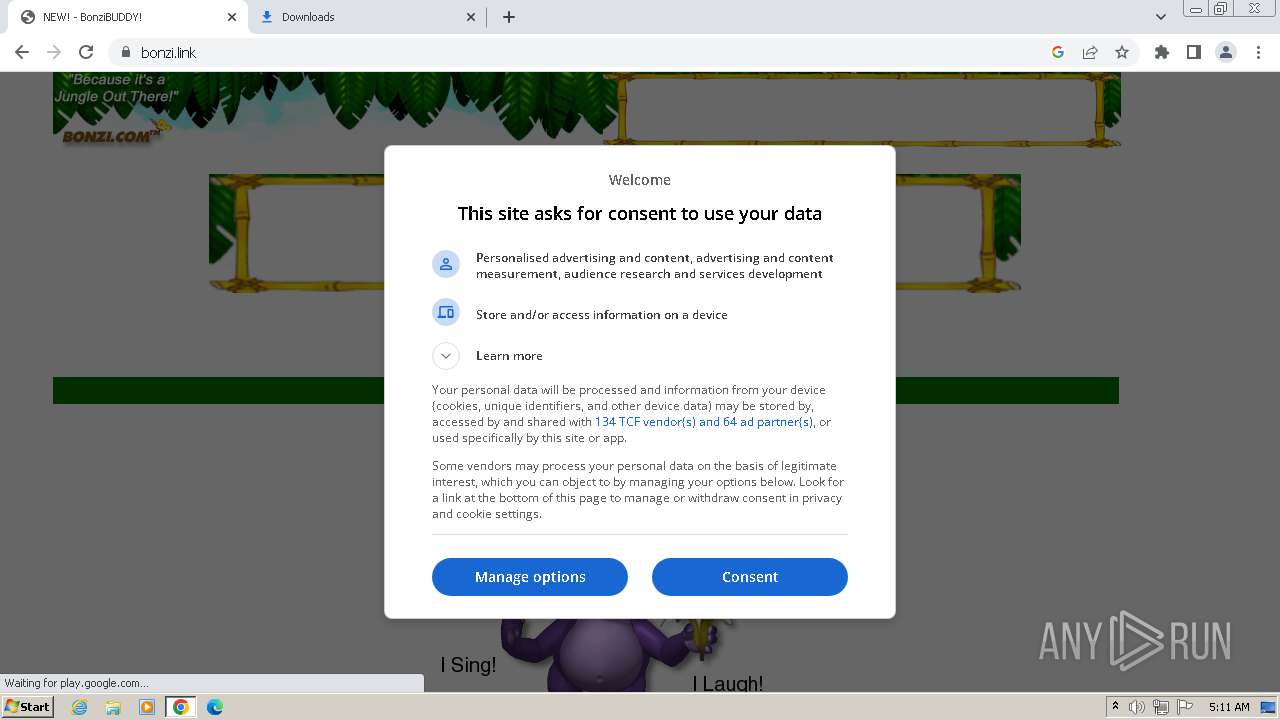Viewport: 1280px width, 720px height.
Task: Show hidden system tray icons
Action: (1115, 707)
